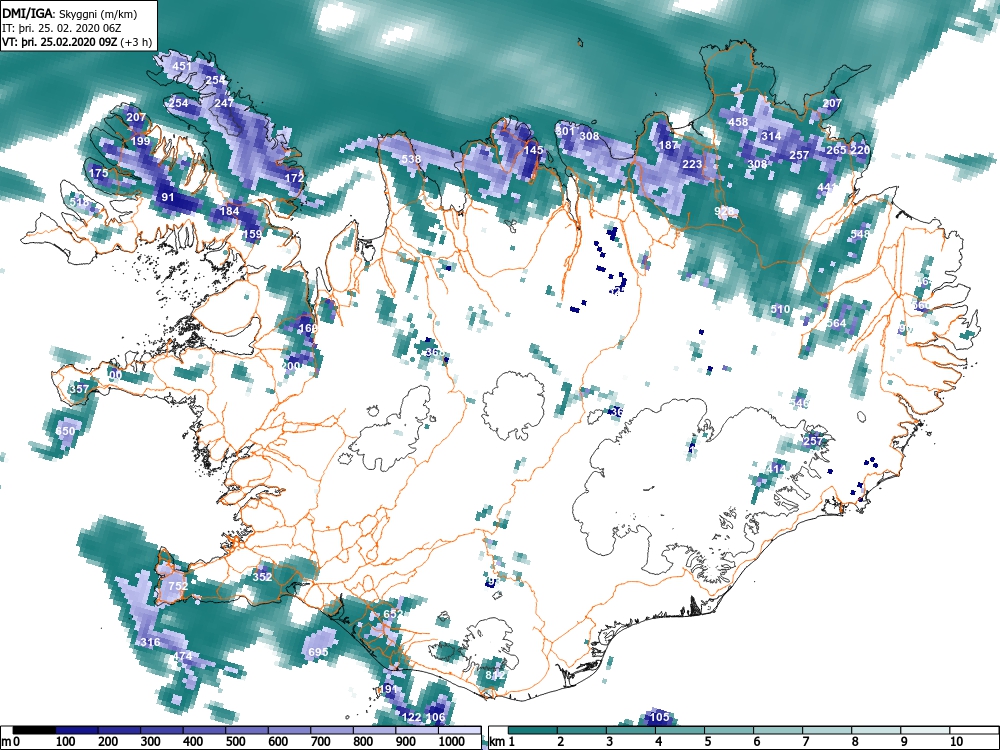This screenshot has height=750, width=1000.
Task: Click the '159' visibility value
Action: coord(253,234)
